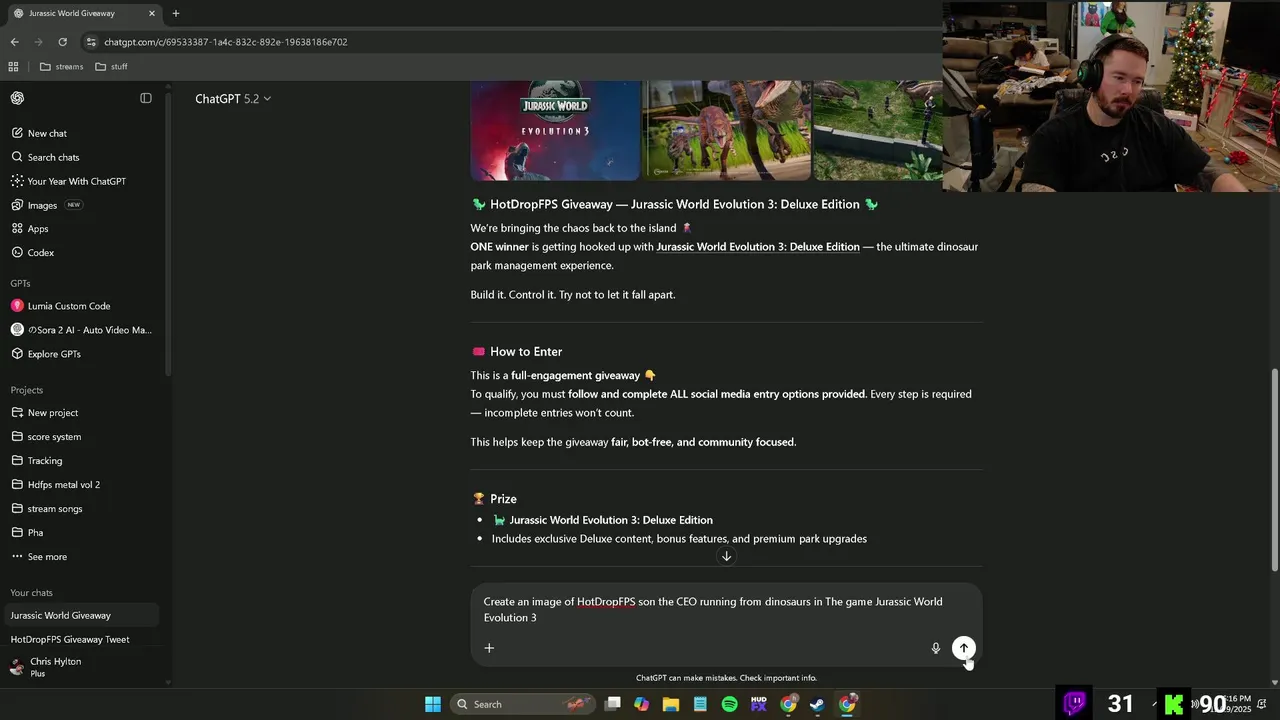Viewport: 1280px width, 720px height.
Task: Open the ChatGPT logo home icon
Action: [x=17, y=98]
